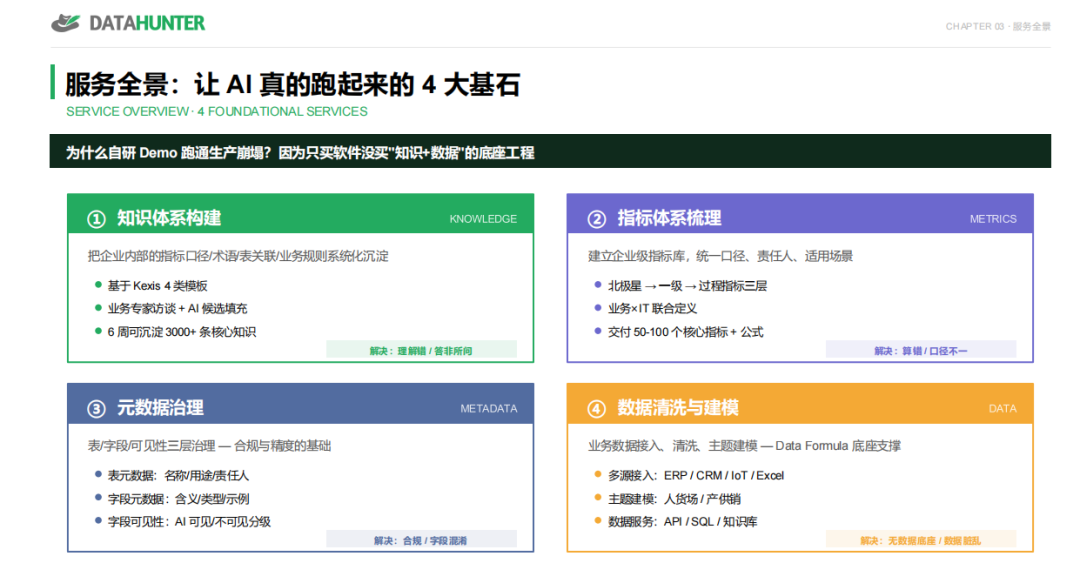Click the bullet '6 周可沉淀 3000+ 条核心知识'
This screenshot has height=563, width=1080.
click(x=182, y=332)
